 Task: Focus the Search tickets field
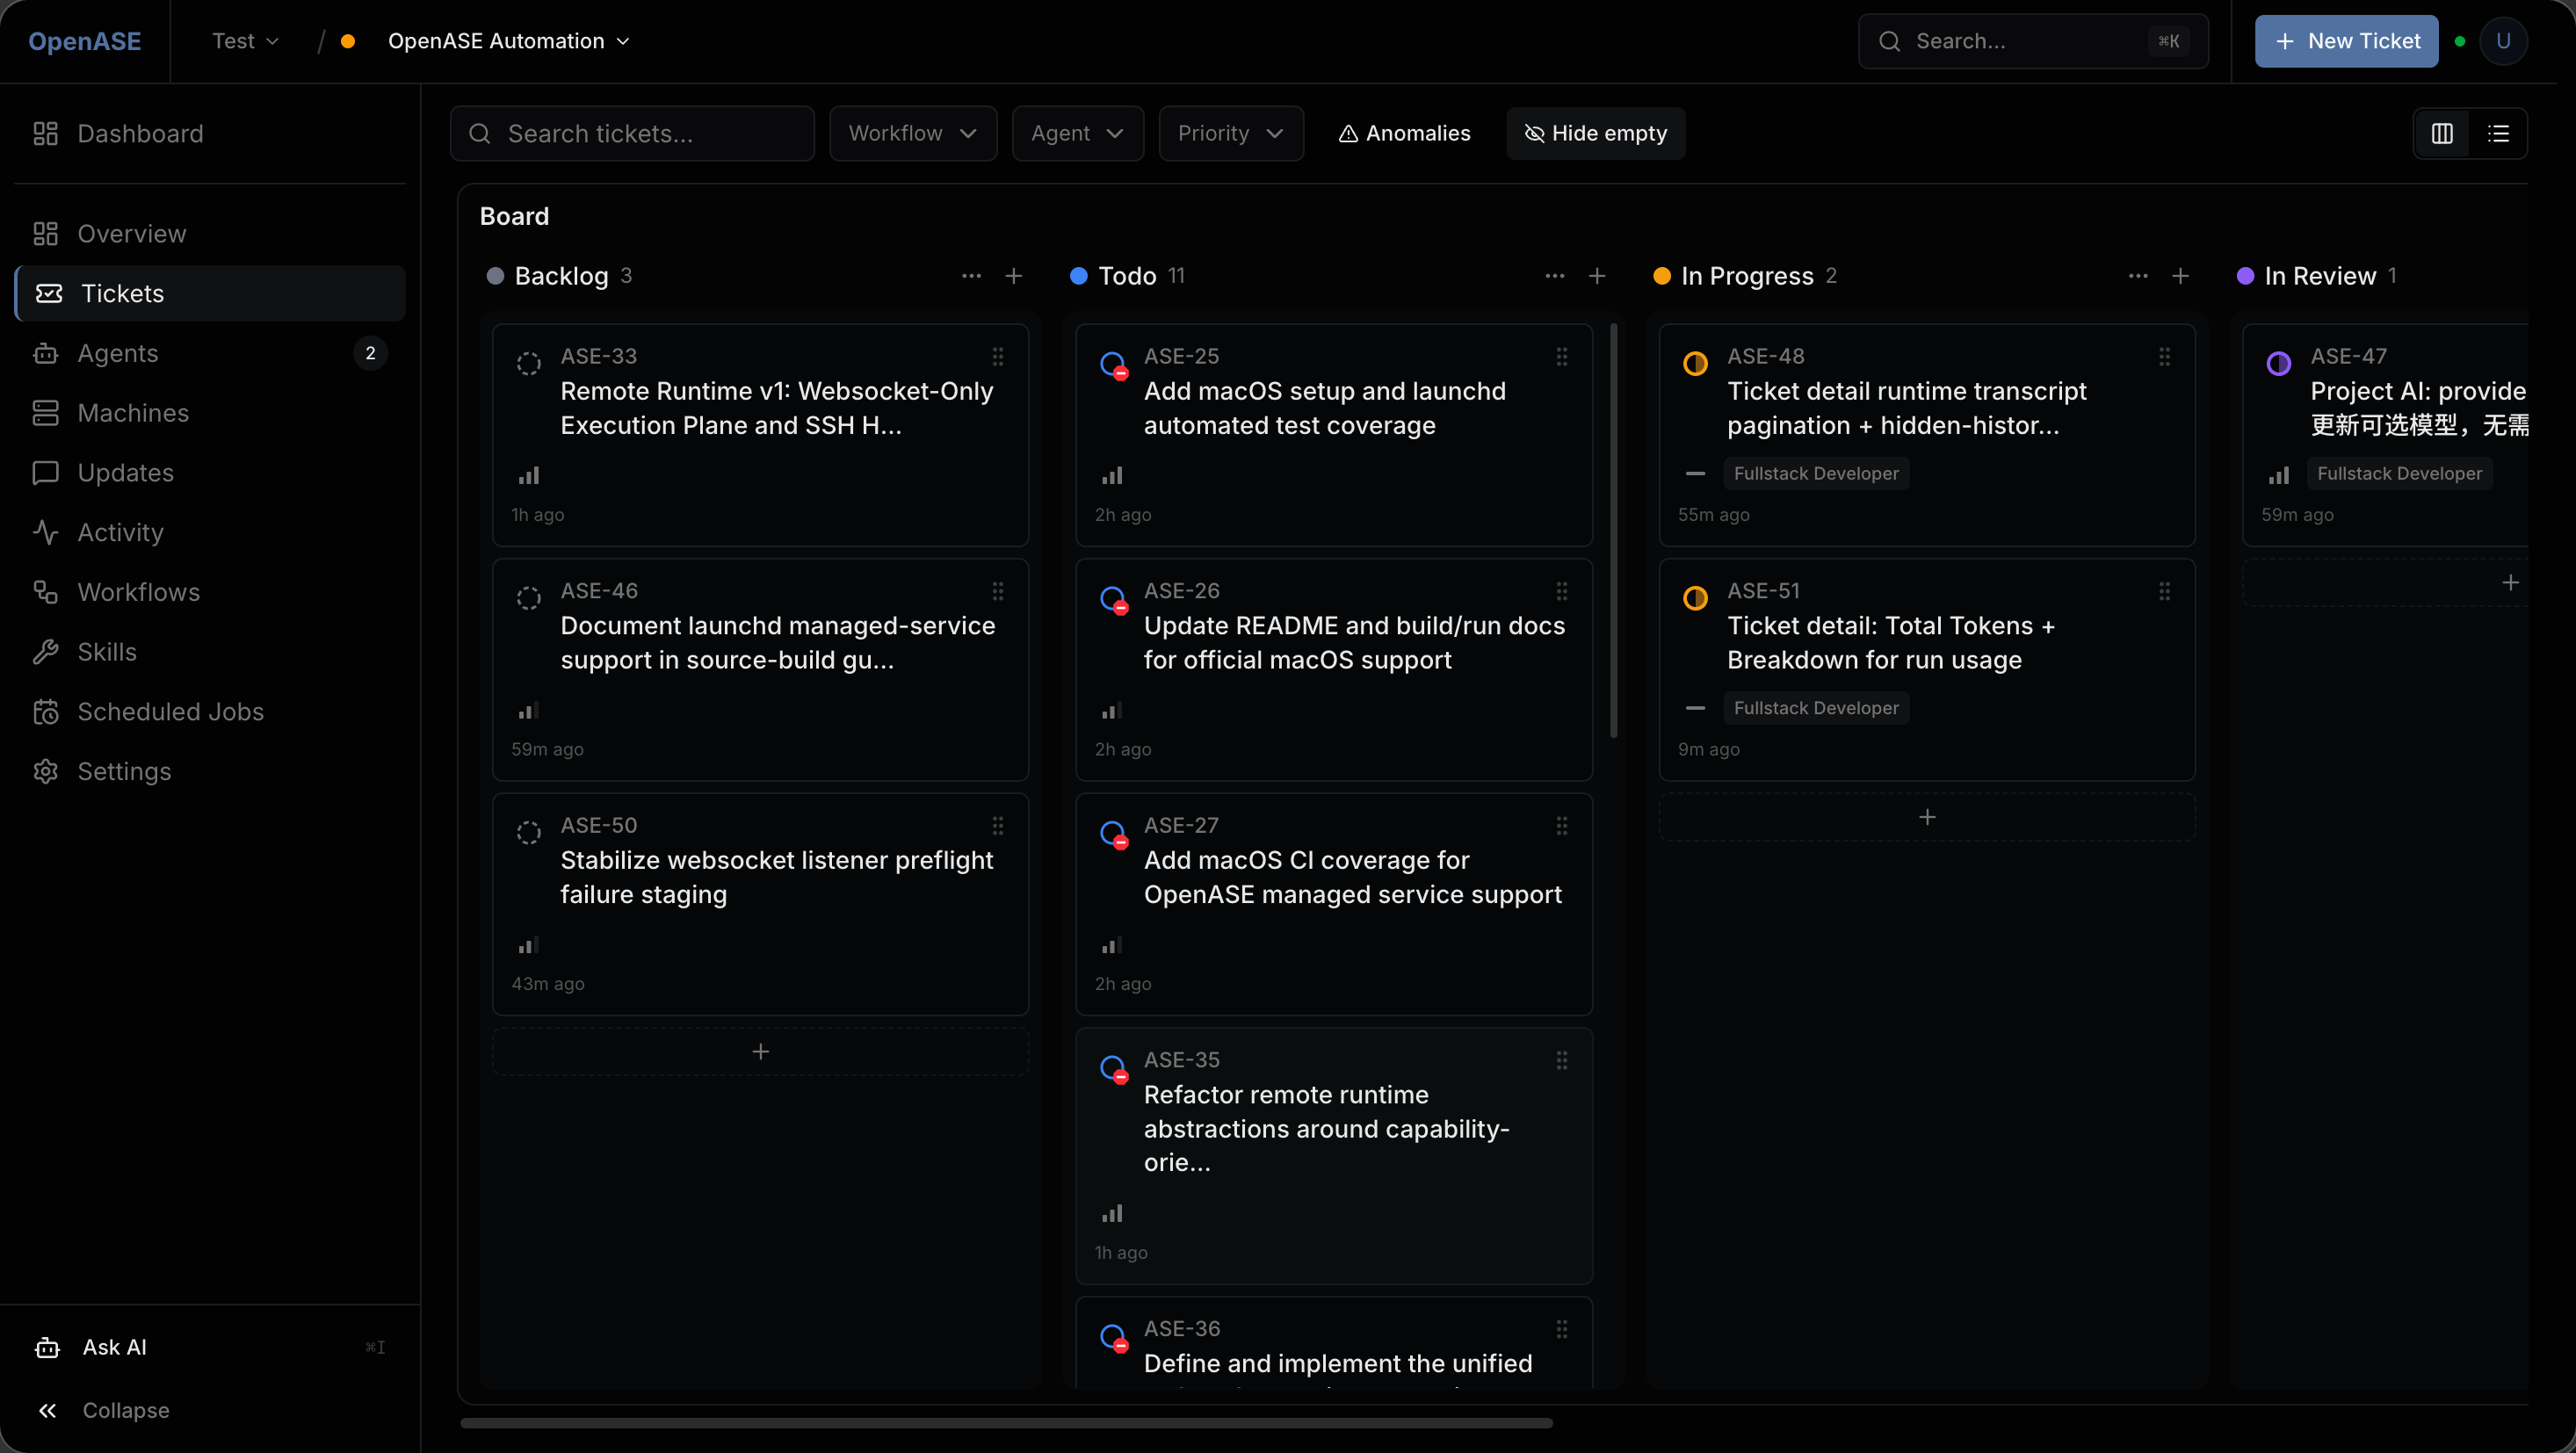(x=632, y=133)
